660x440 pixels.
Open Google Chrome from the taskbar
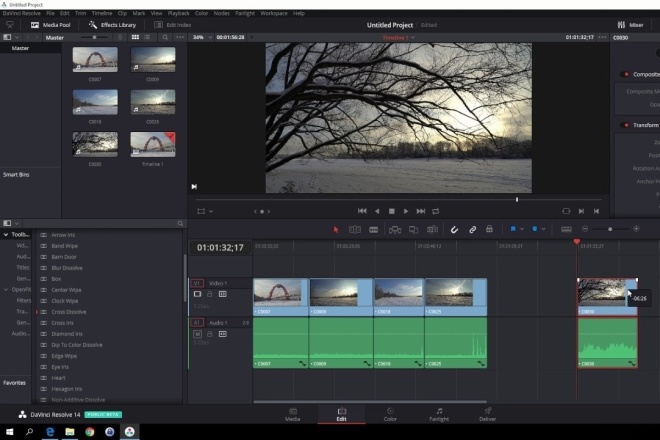(x=90, y=432)
